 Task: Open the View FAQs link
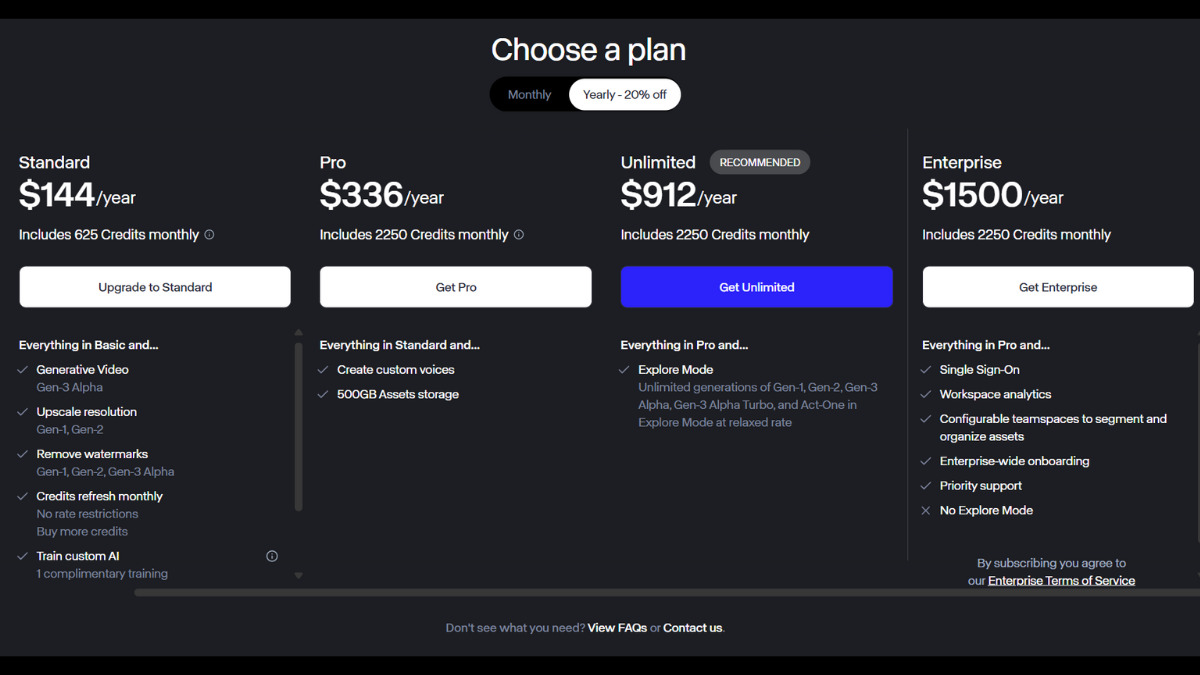(x=617, y=628)
